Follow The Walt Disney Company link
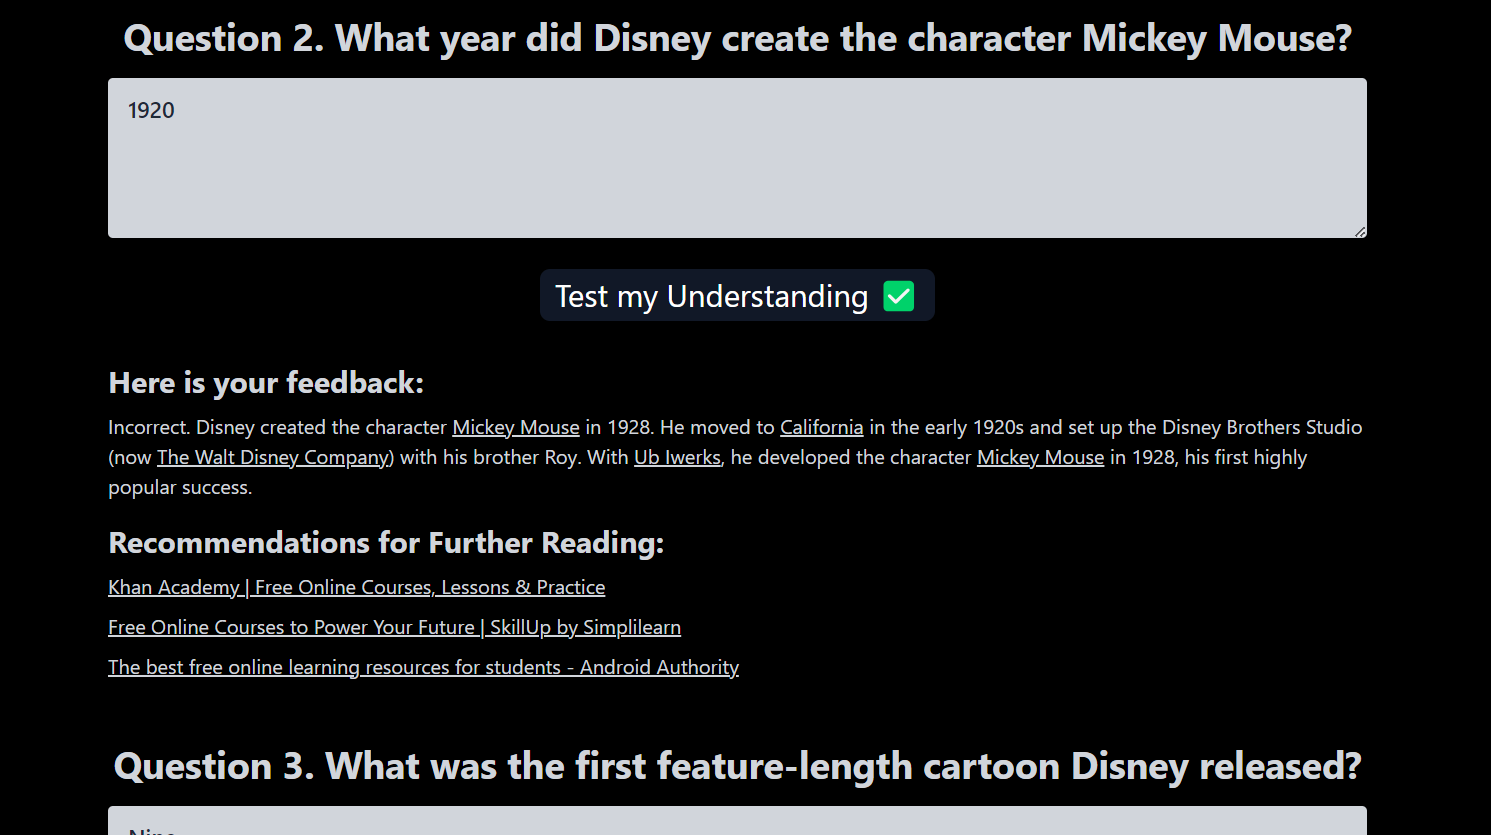The image size is (1491, 835). 273,457
